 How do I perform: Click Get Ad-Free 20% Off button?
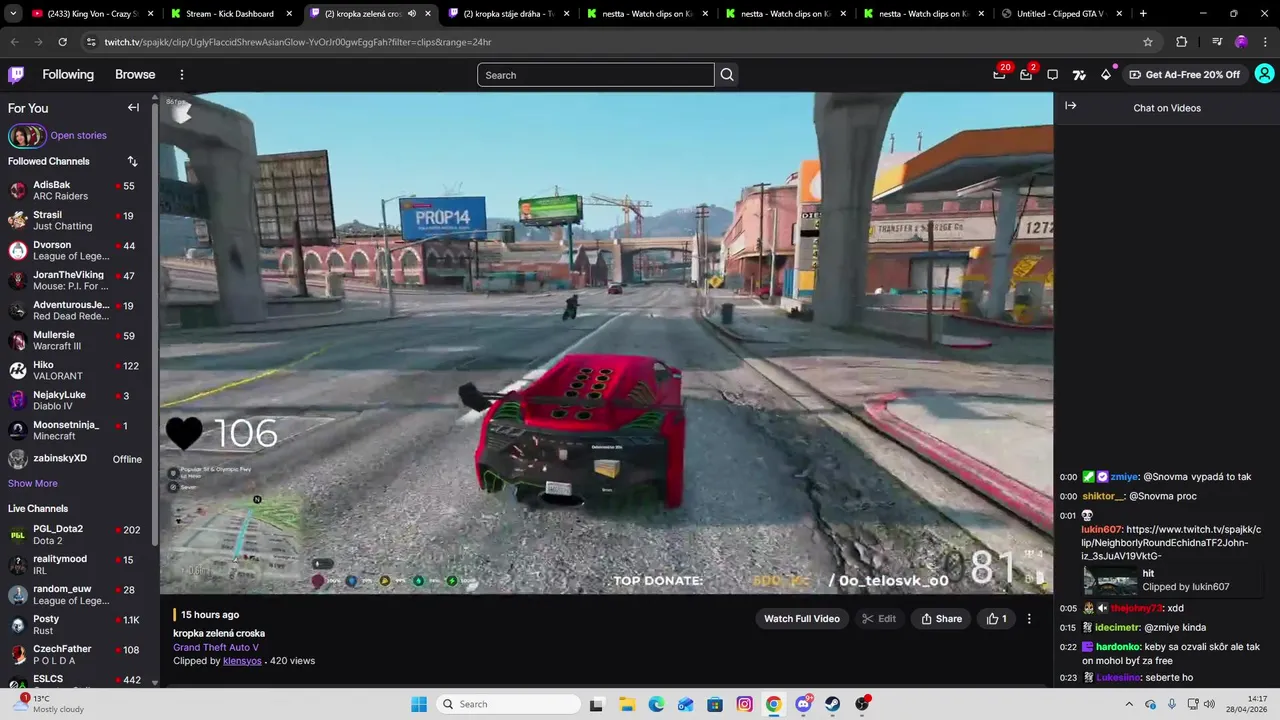coord(1184,75)
